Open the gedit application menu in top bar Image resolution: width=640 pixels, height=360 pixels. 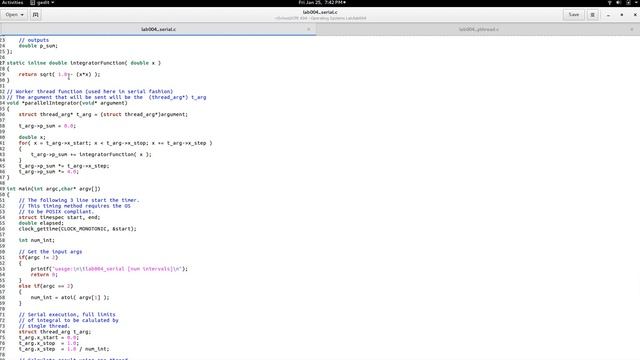(x=42, y=2)
